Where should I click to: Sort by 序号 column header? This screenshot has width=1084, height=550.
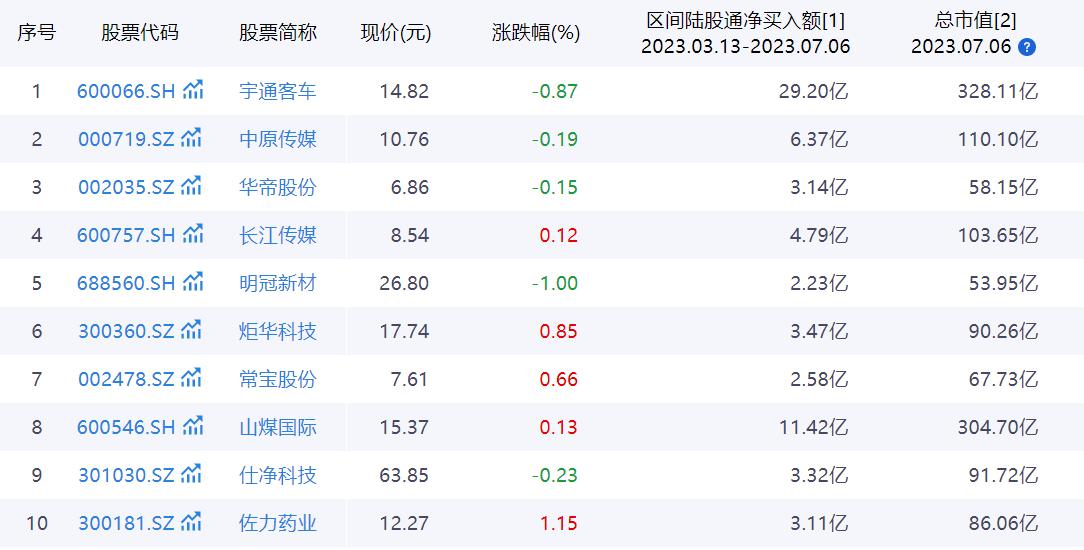(37, 32)
